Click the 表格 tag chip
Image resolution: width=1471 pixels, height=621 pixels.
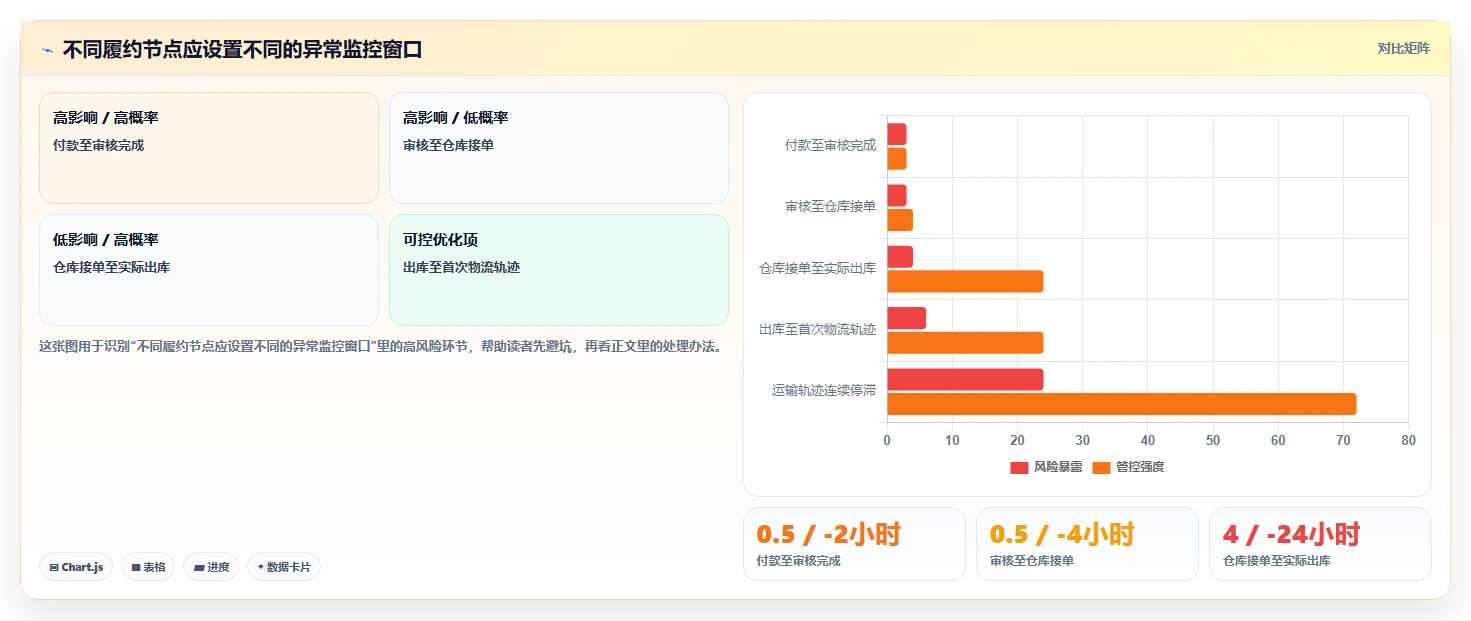tap(148, 567)
